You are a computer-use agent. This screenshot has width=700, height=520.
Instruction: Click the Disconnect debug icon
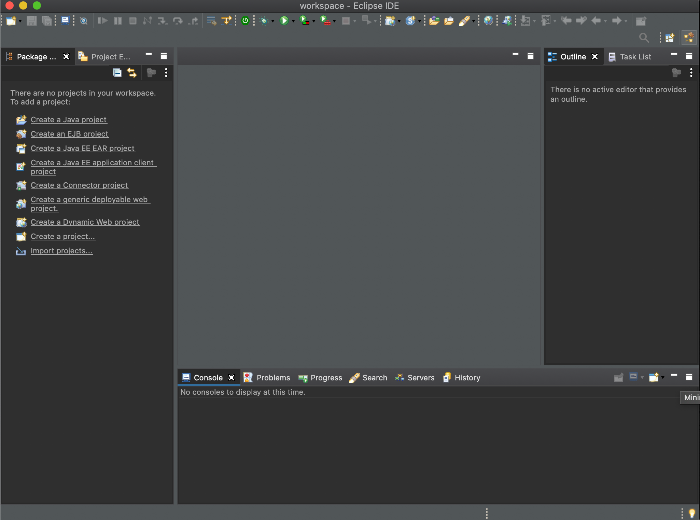[x=147, y=21]
